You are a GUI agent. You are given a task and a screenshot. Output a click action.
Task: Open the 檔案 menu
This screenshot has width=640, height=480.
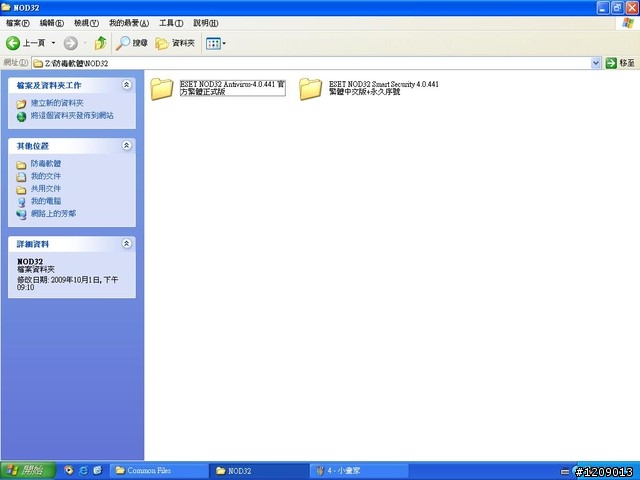pos(18,23)
